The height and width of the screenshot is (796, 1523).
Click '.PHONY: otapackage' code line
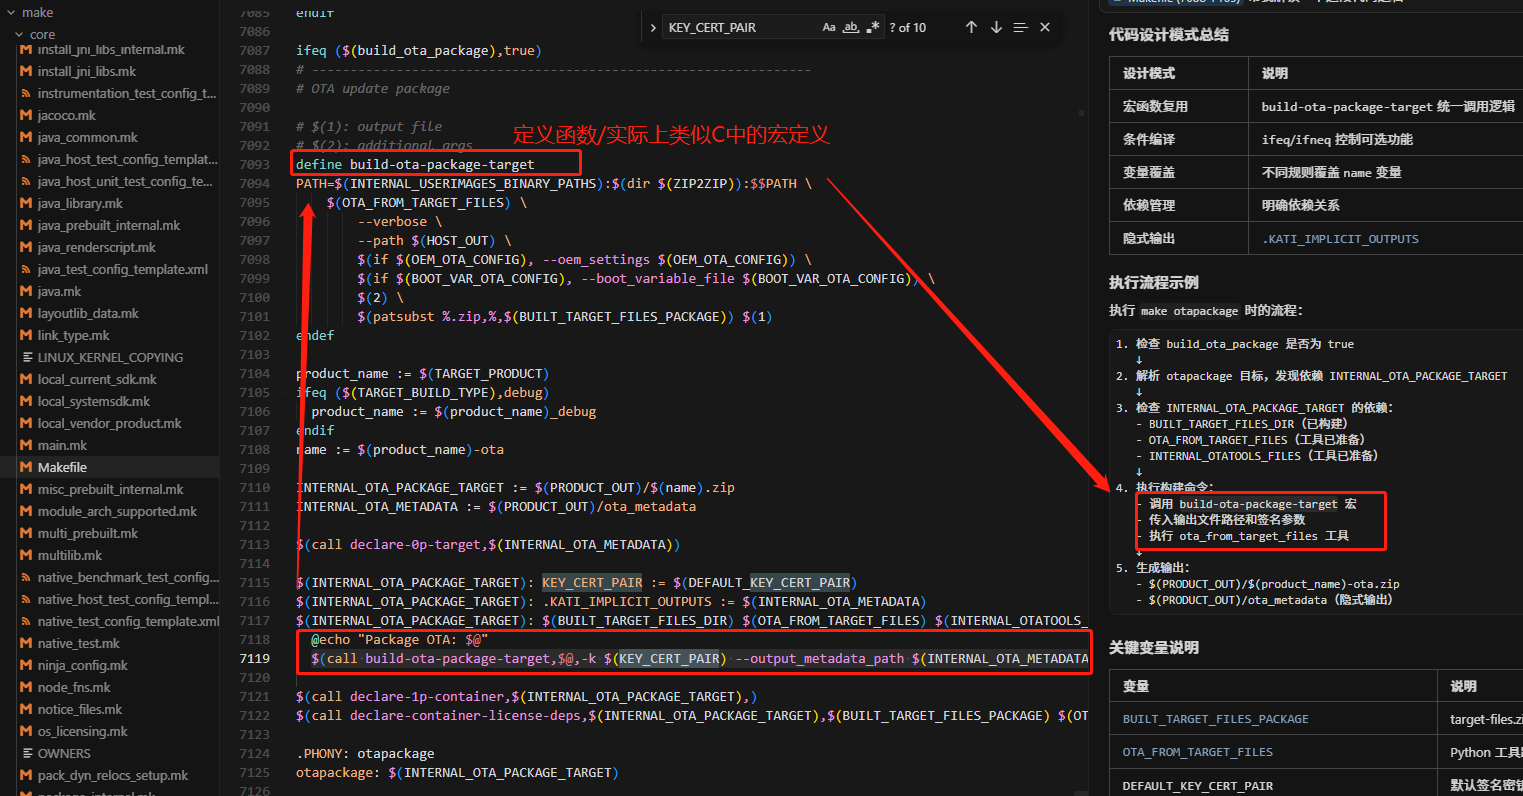pos(365,753)
